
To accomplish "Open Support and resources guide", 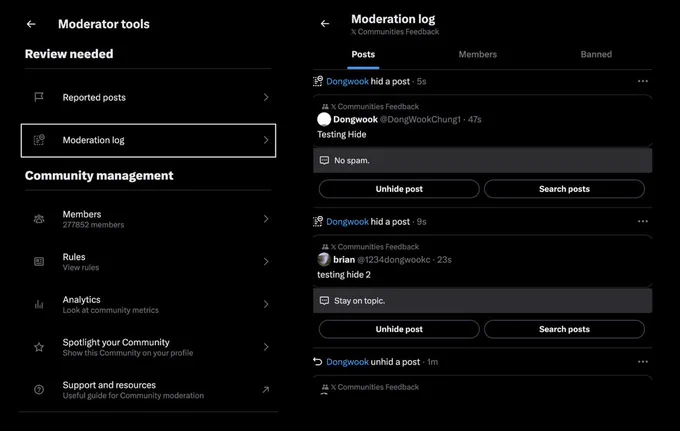I will pos(148,389).
